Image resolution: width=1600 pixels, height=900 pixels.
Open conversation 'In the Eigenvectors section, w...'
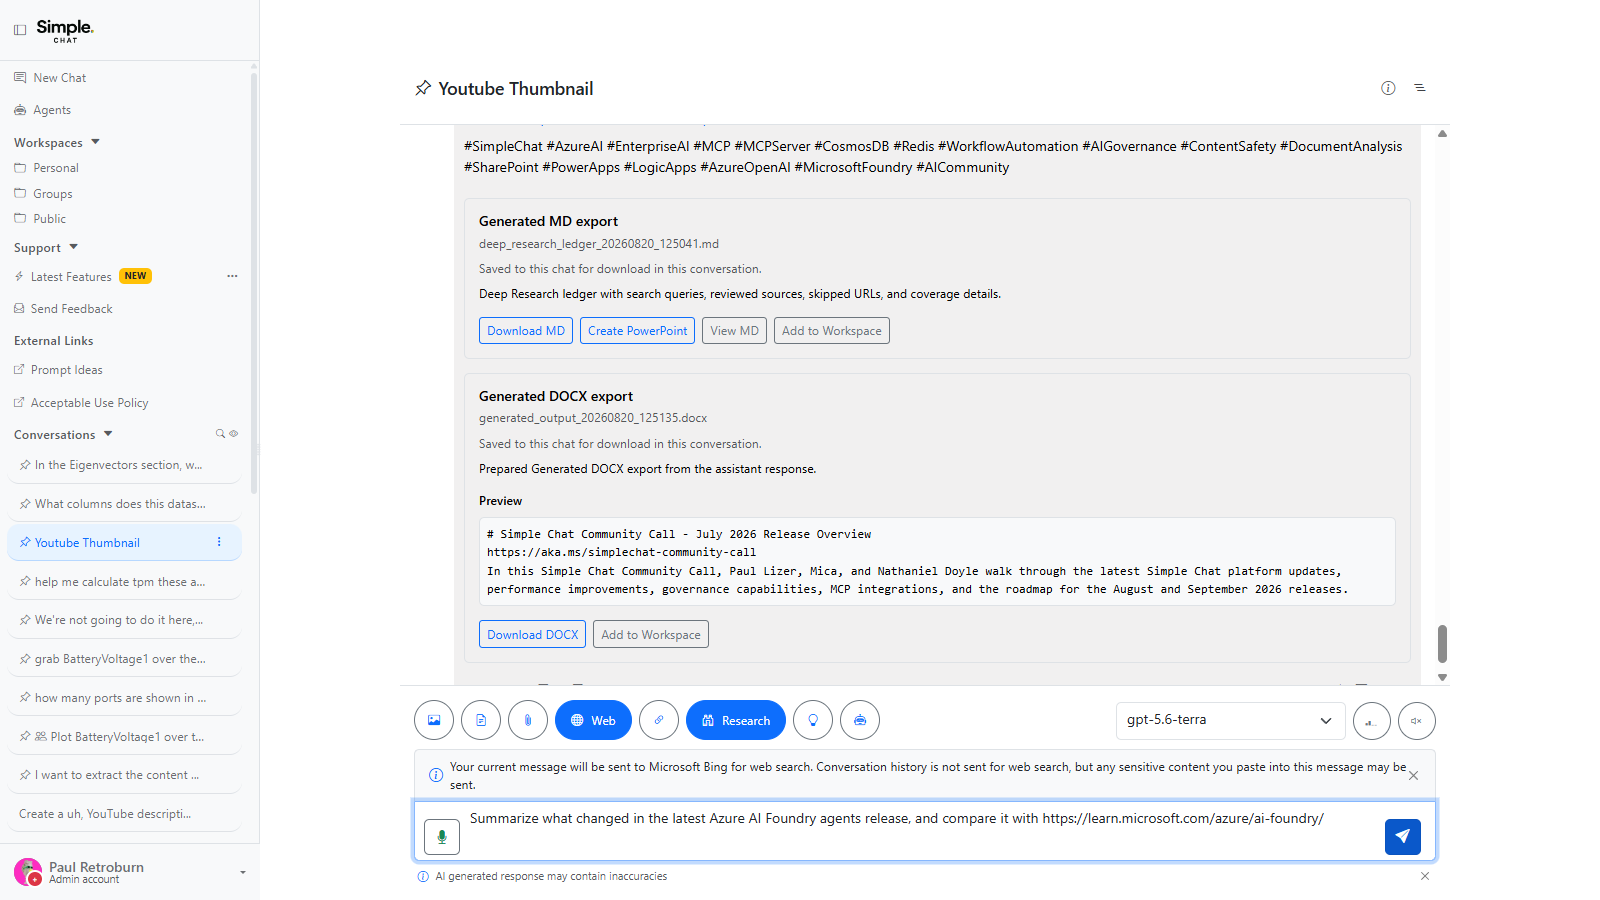[118, 465]
